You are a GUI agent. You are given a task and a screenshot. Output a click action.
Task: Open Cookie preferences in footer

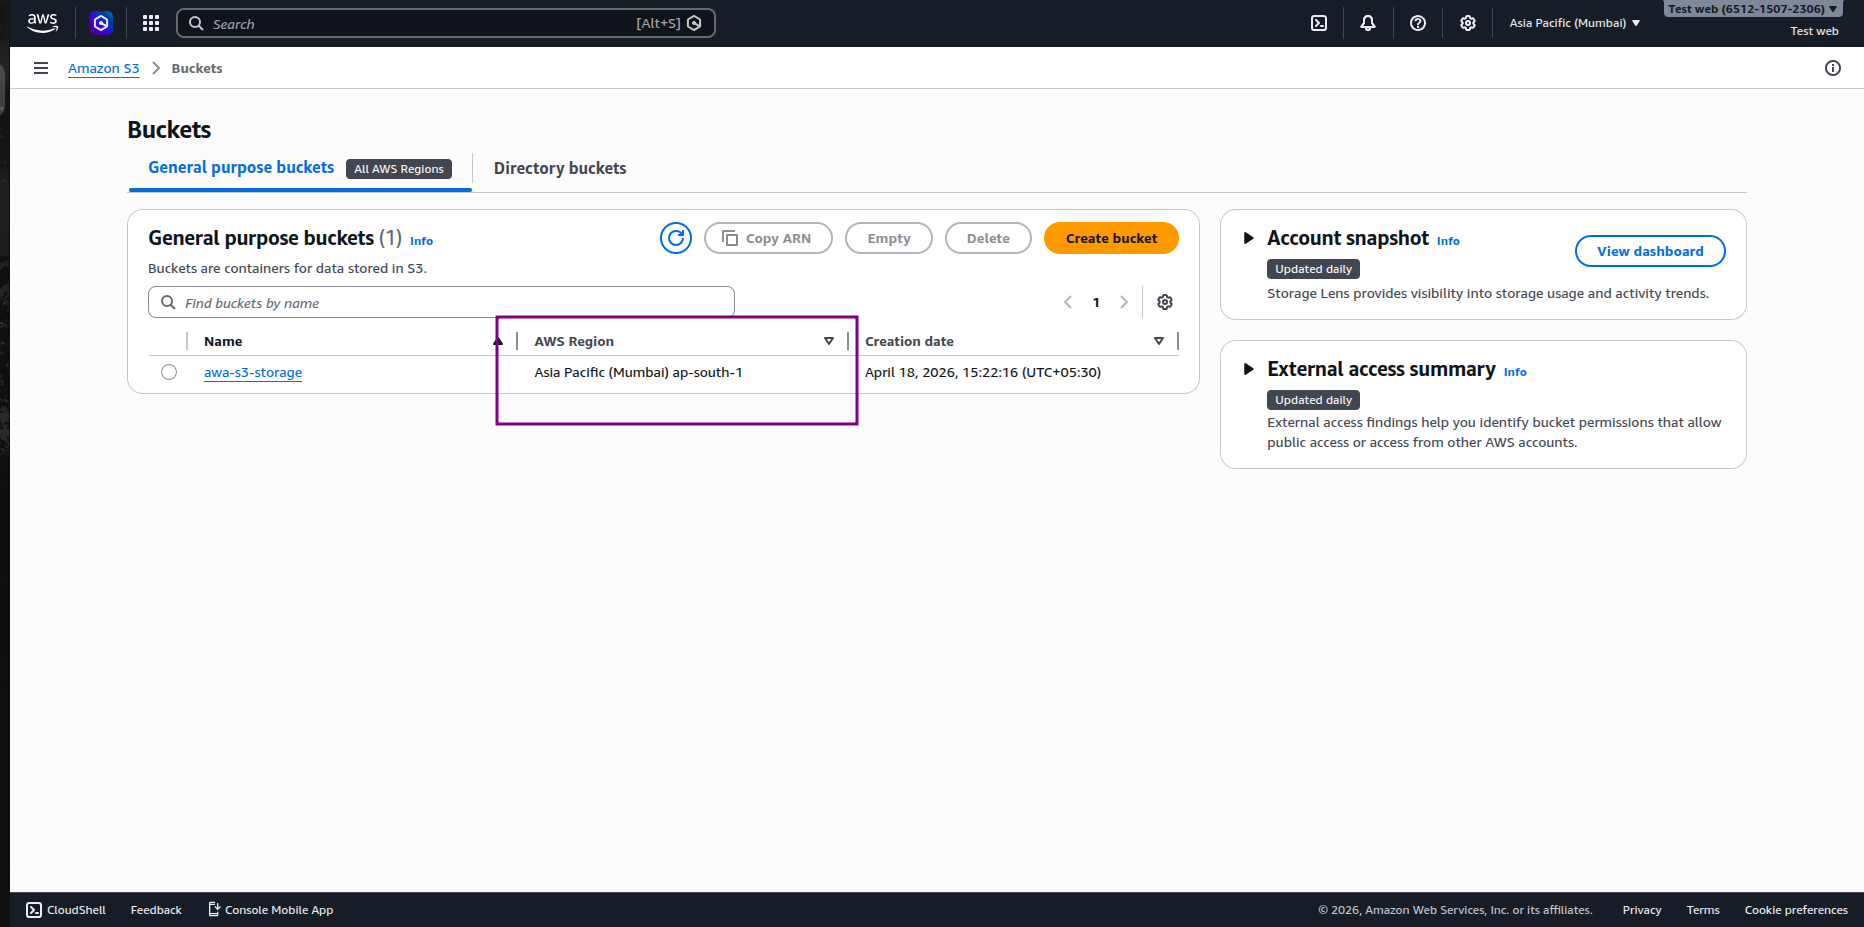tap(1796, 910)
